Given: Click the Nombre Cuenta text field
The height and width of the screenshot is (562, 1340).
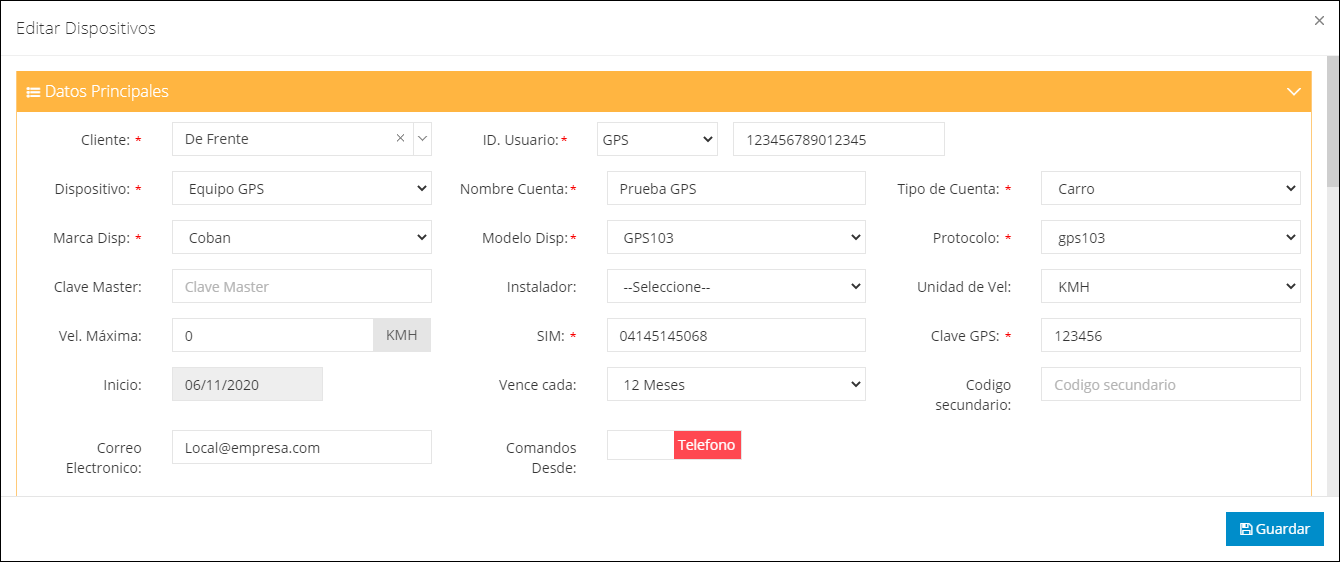Looking at the screenshot, I should coord(736,188).
